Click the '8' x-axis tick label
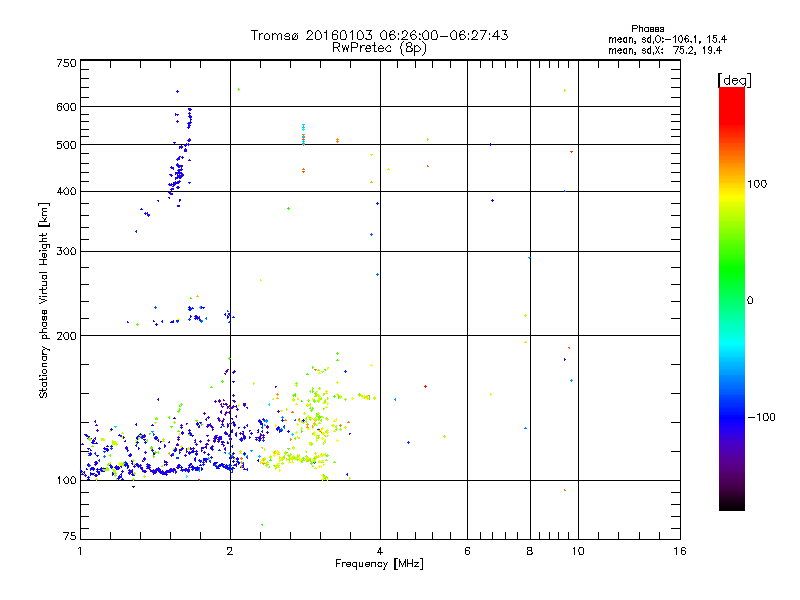Screen dimensions: 800x600 (530, 551)
